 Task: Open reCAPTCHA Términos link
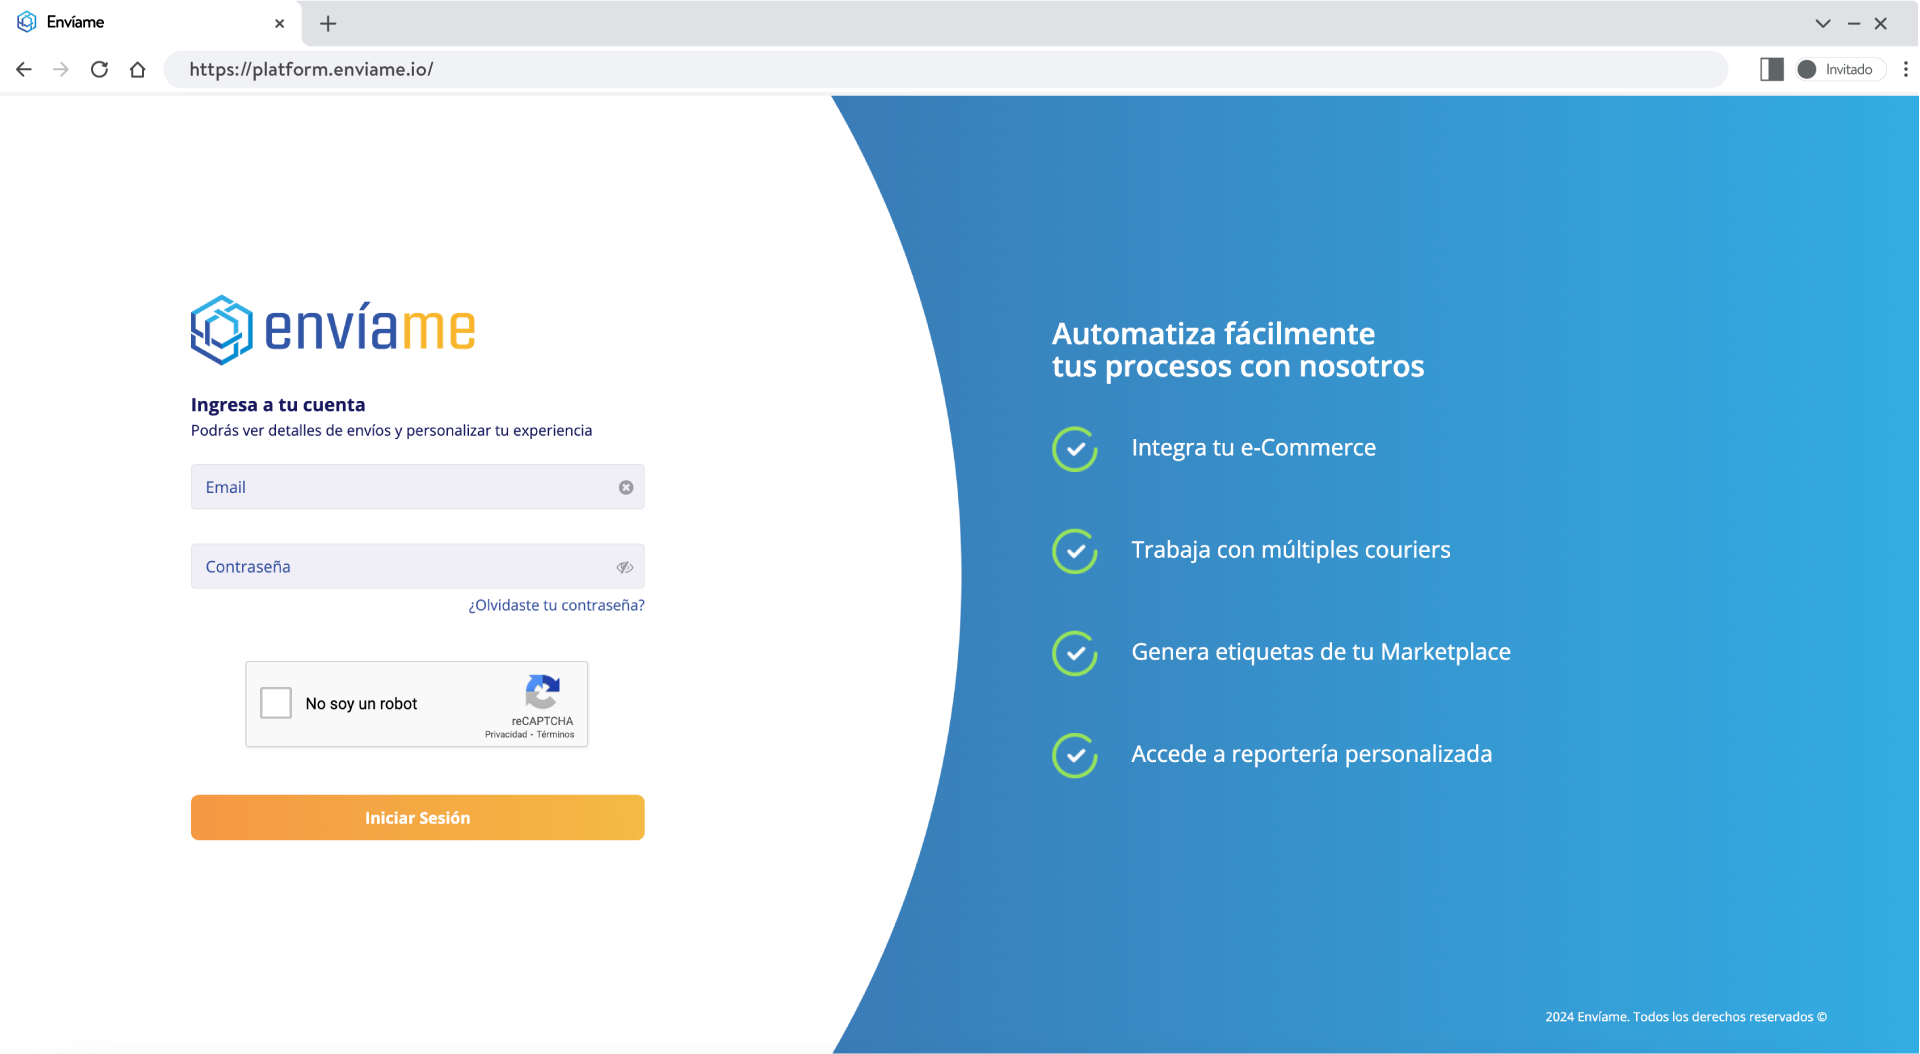[x=555, y=734]
